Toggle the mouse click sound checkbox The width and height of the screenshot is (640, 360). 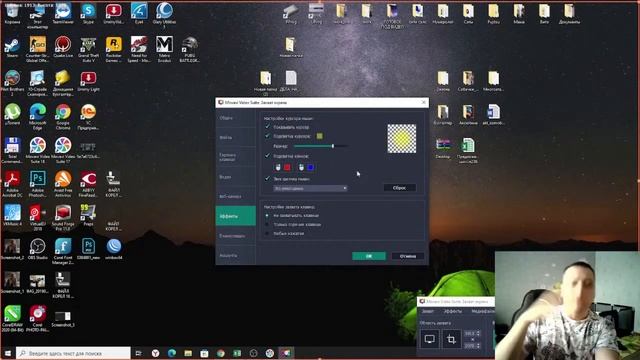[x=268, y=179]
